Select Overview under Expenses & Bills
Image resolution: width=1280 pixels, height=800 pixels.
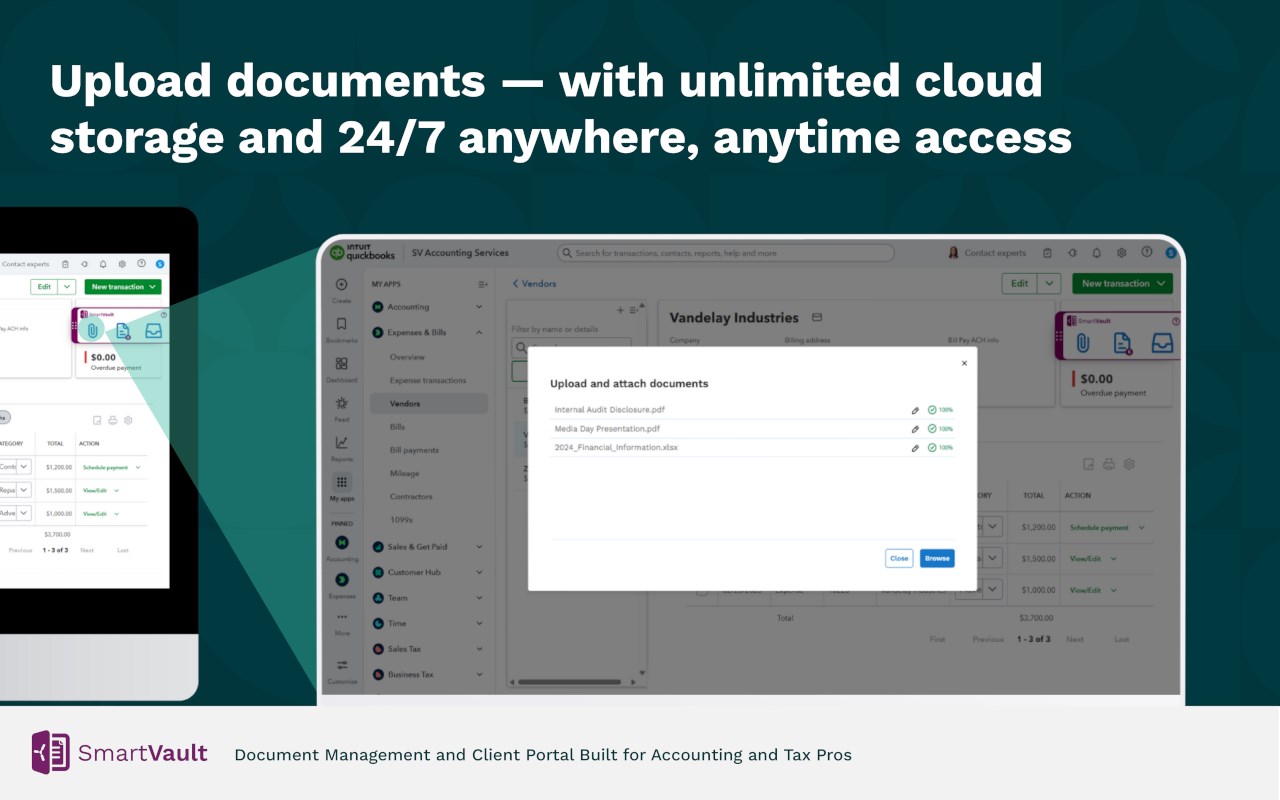pos(407,357)
